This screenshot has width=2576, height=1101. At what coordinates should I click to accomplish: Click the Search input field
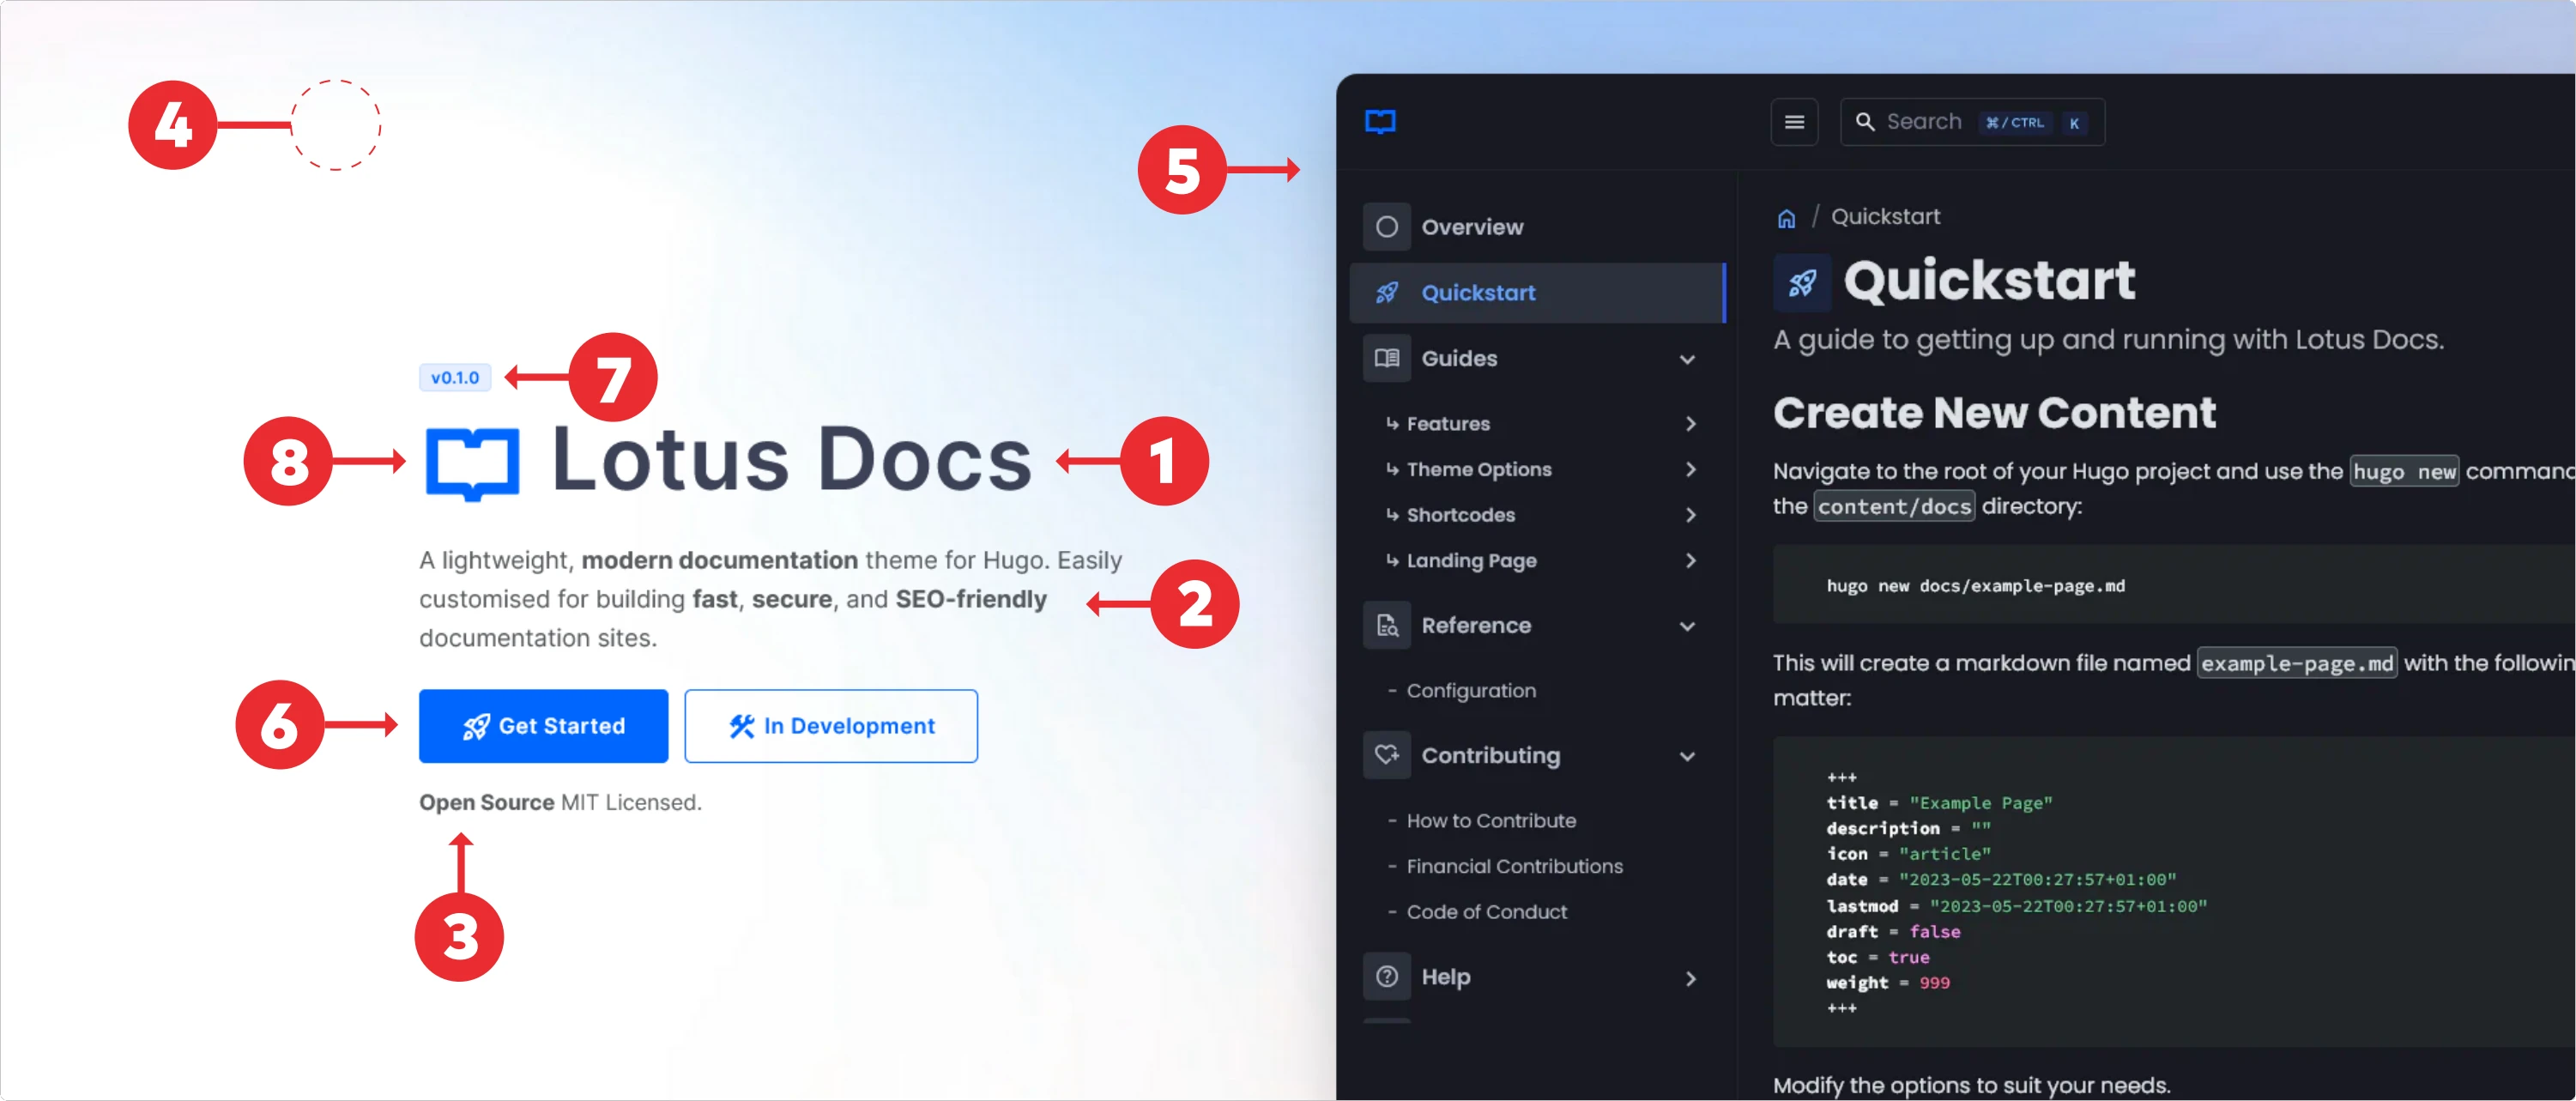point(1972,122)
